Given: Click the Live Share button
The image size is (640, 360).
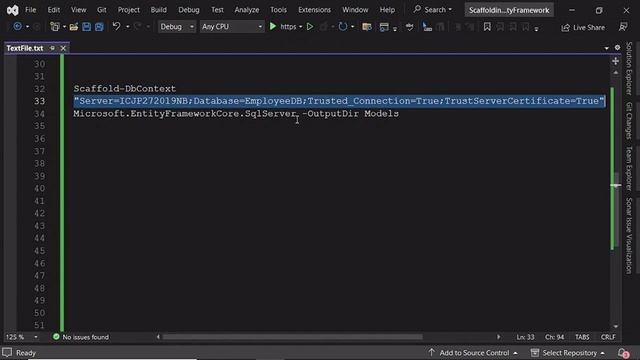Looking at the screenshot, I should (x=583, y=27).
